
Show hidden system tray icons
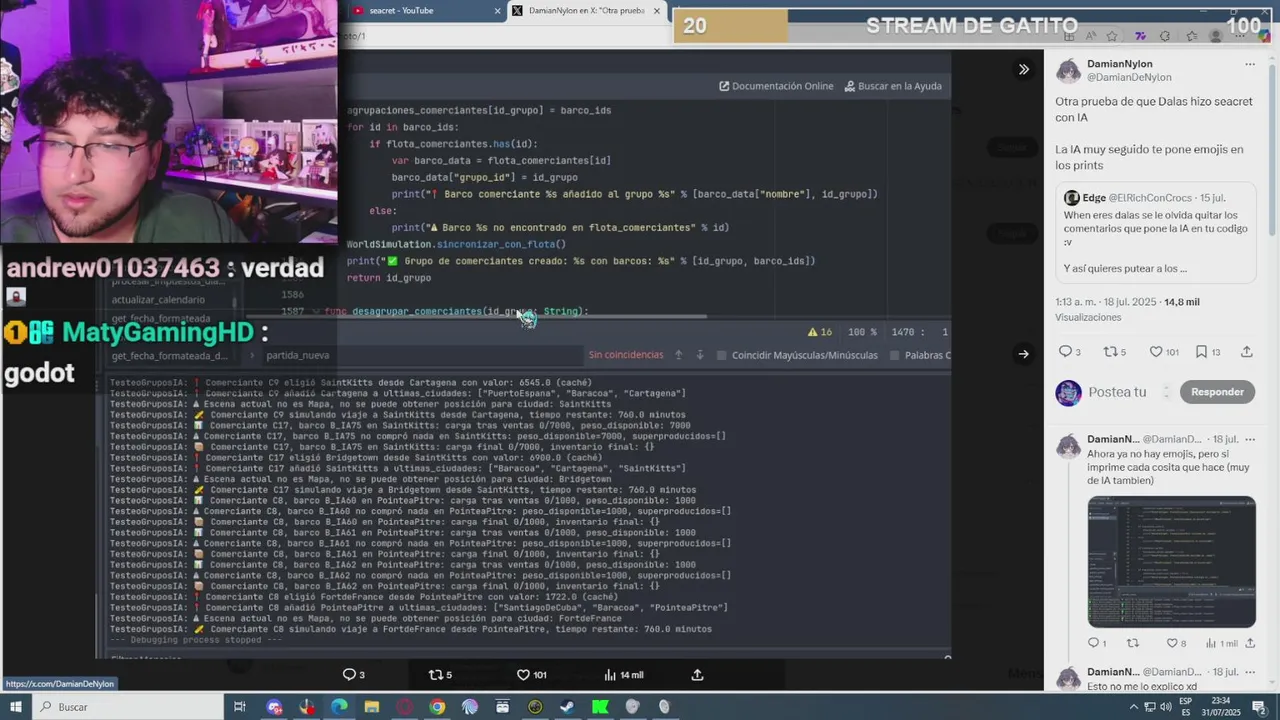click(x=1133, y=707)
